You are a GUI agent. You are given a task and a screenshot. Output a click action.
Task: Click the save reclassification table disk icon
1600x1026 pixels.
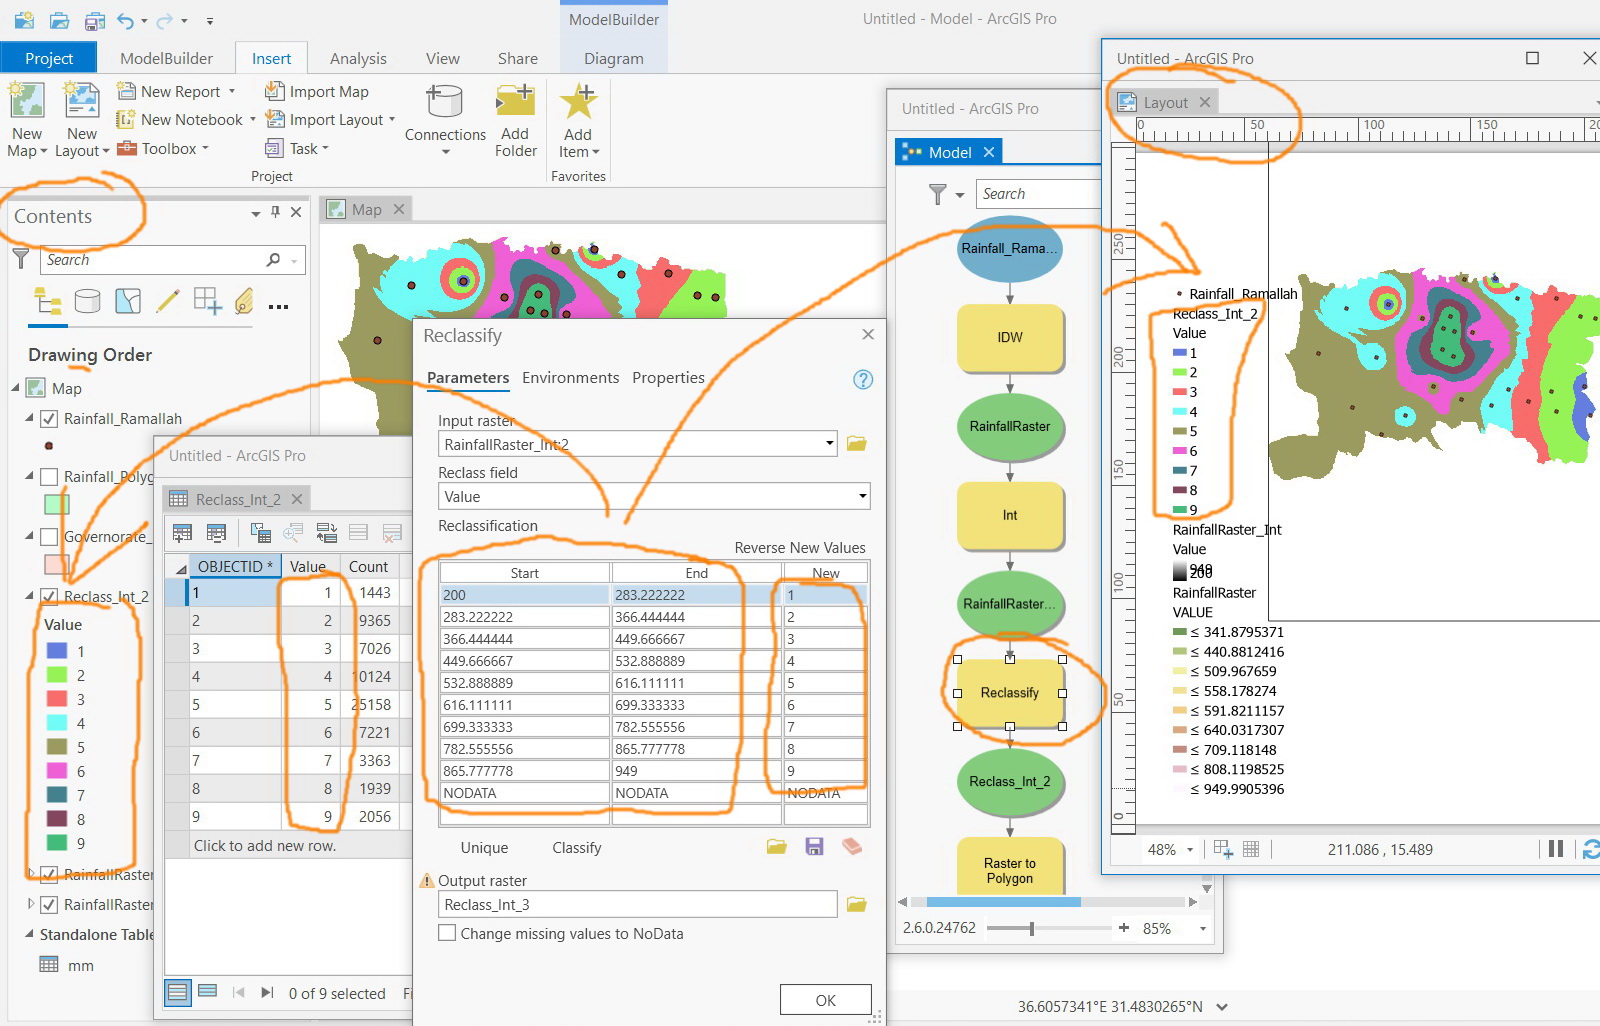(815, 847)
